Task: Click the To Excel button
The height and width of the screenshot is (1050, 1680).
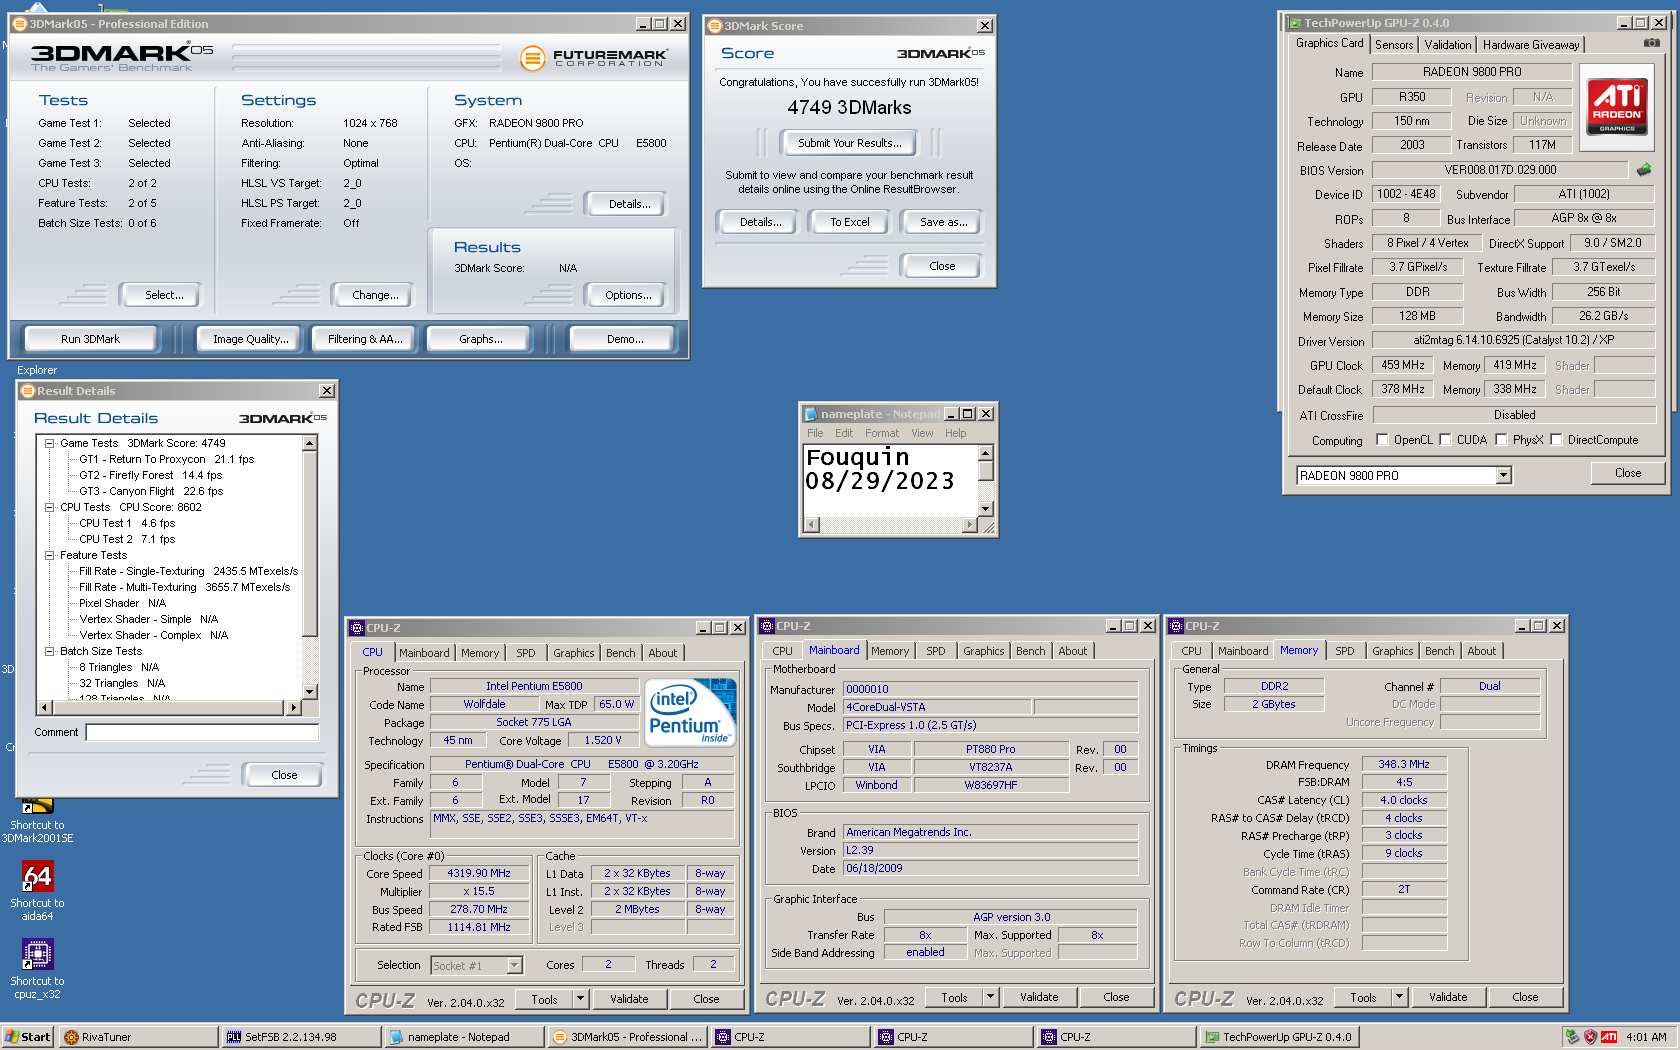Action: [x=849, y=222]
